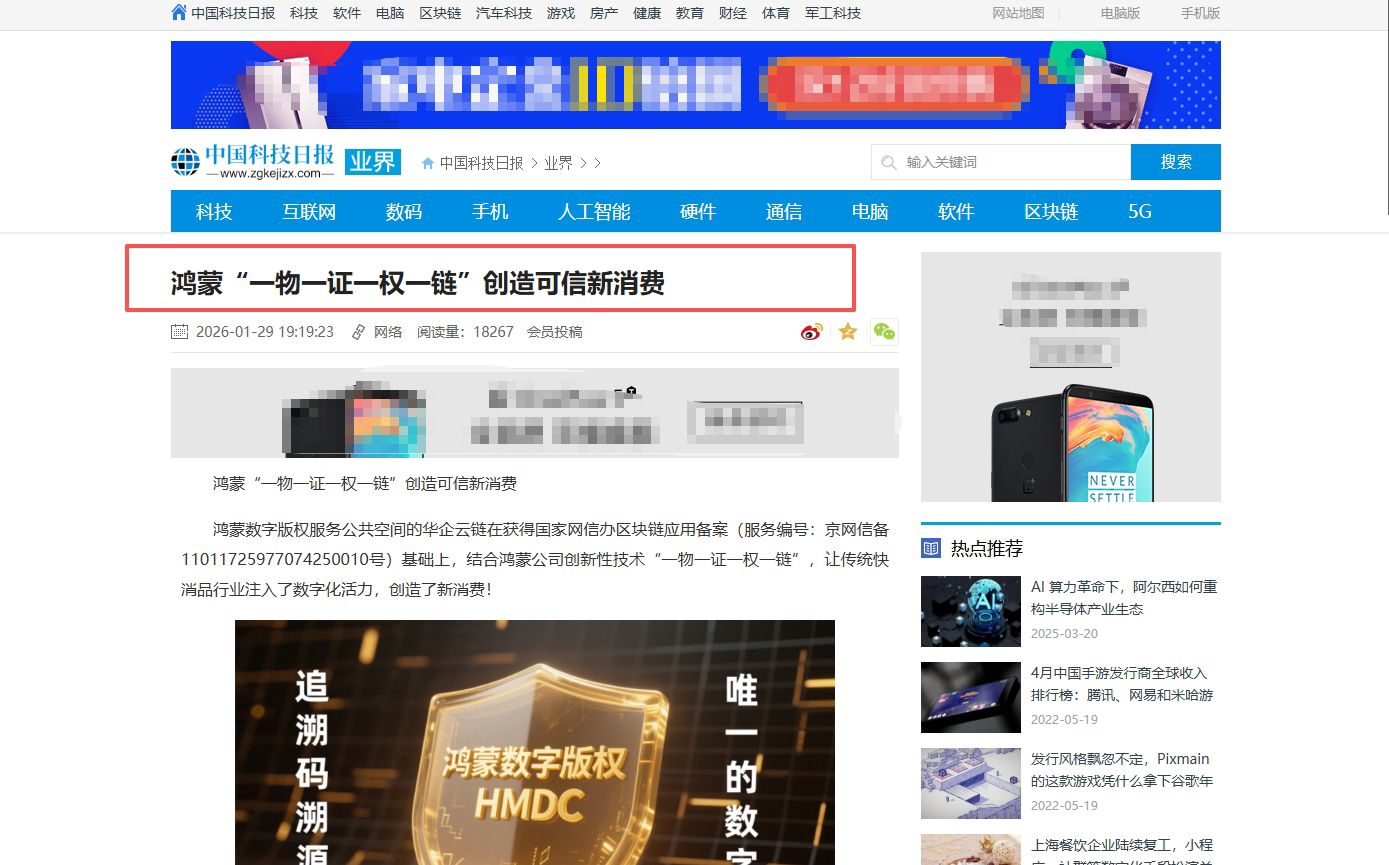Switch to 手机版 site version
The image size is (1389, 865).
click(x=1200, y=13)
